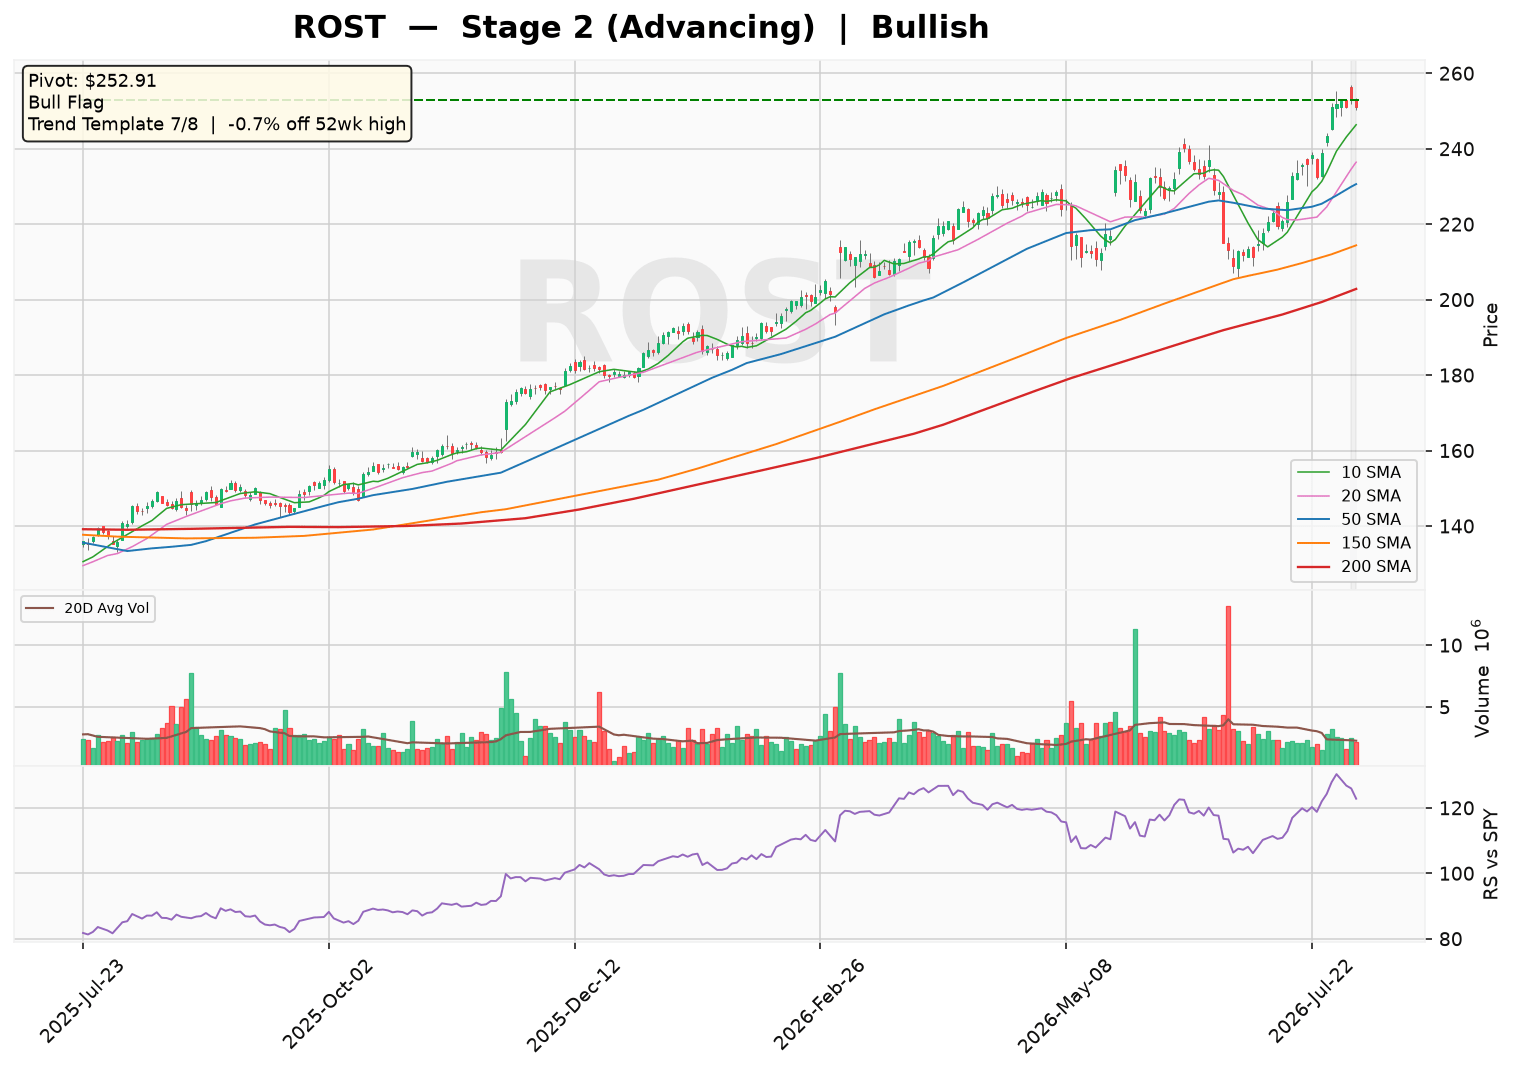Click the red line sample for 200 SMA
This screenshot has width=1516, height=1072.
[1314, 566]
